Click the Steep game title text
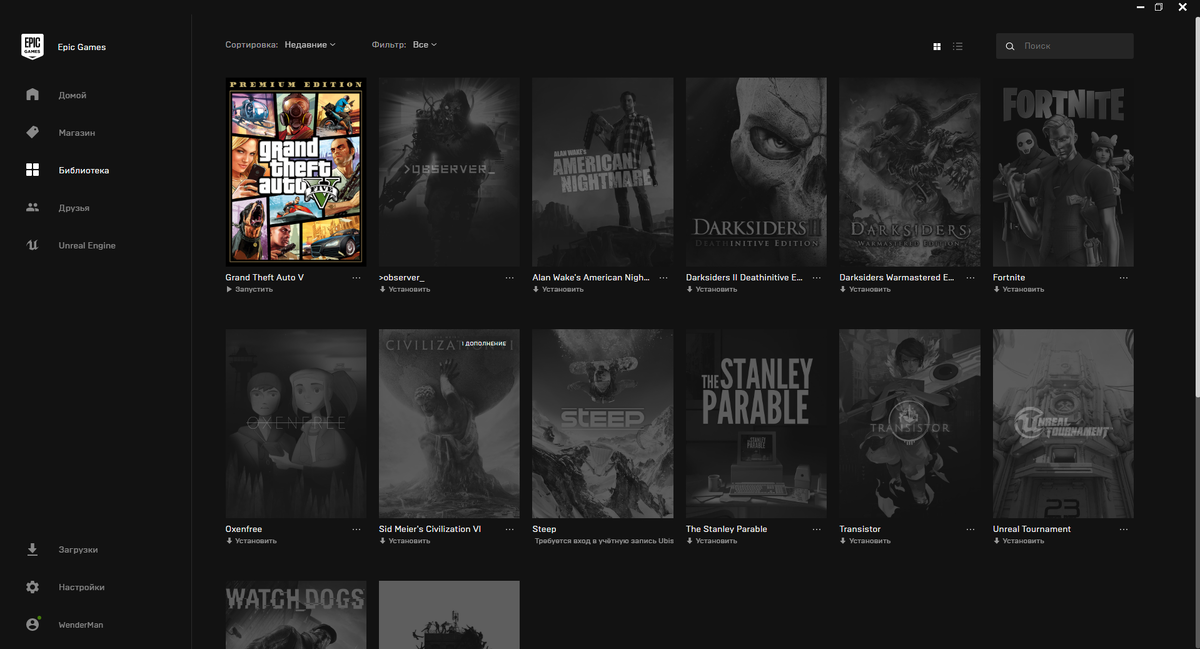Screen dimensions: 1200x649 click(544, 529)
